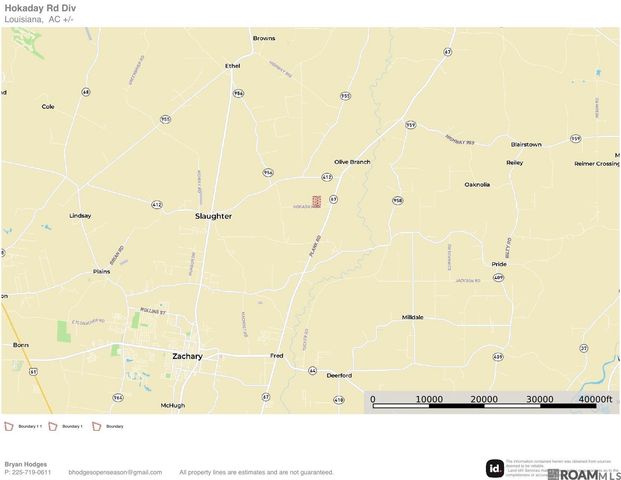Click the Blairstown place label
The image size is (621, 480).
(526, 144)
